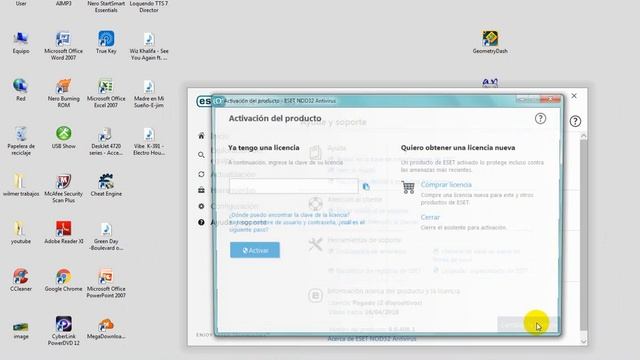640x360 pixels.
Task: Click the Activar button
Action: [255, 250]
